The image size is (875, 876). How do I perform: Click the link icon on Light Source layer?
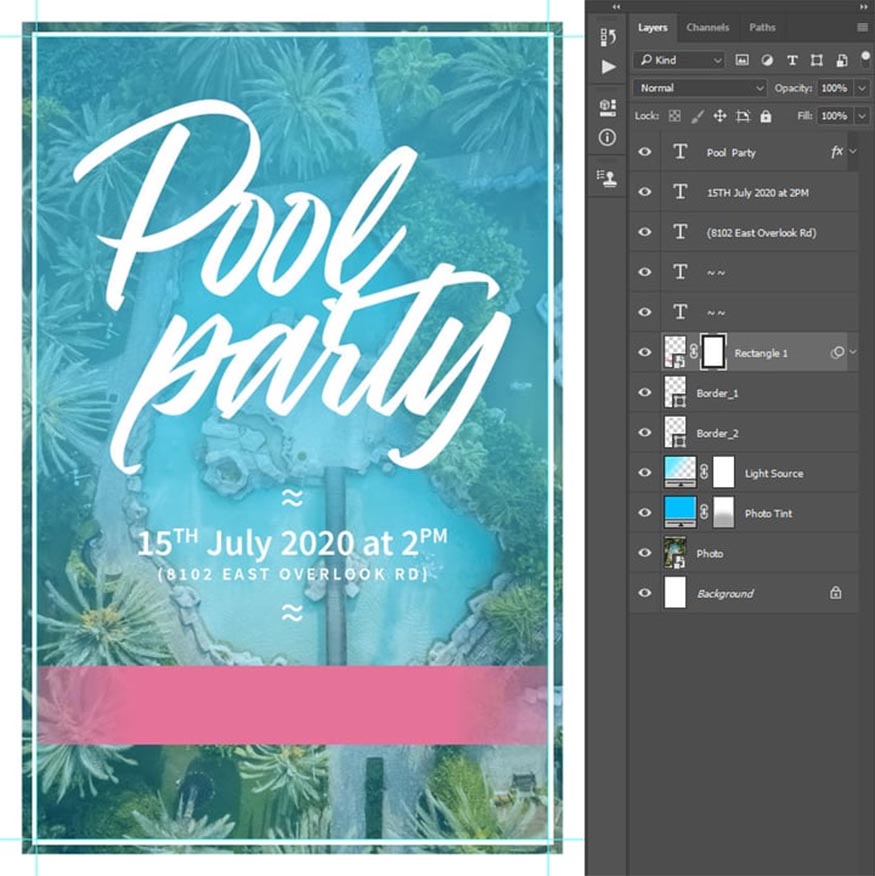(x=704, y=472)
